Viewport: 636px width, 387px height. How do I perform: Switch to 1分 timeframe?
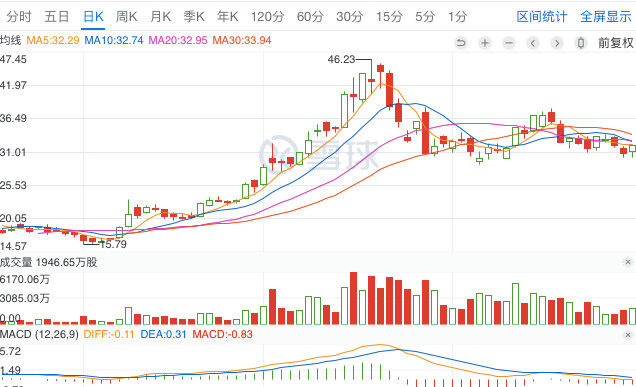457,17
